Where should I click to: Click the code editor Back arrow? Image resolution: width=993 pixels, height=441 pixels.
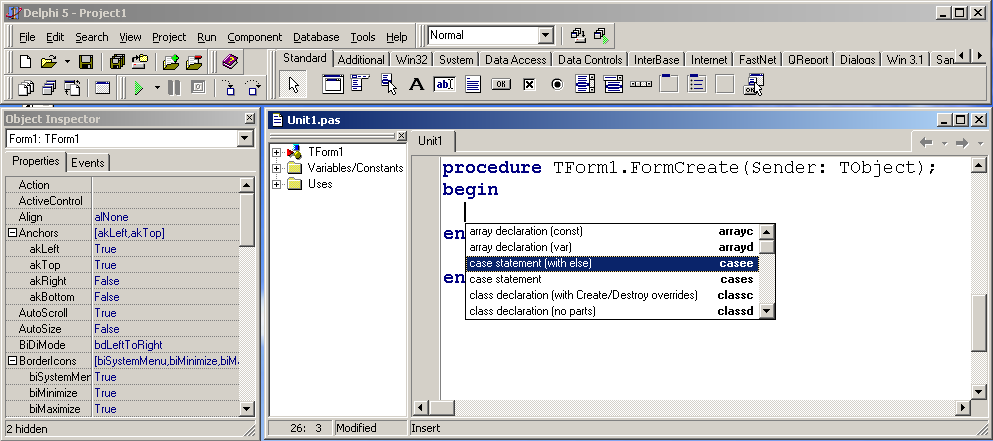tap(926, 143)
